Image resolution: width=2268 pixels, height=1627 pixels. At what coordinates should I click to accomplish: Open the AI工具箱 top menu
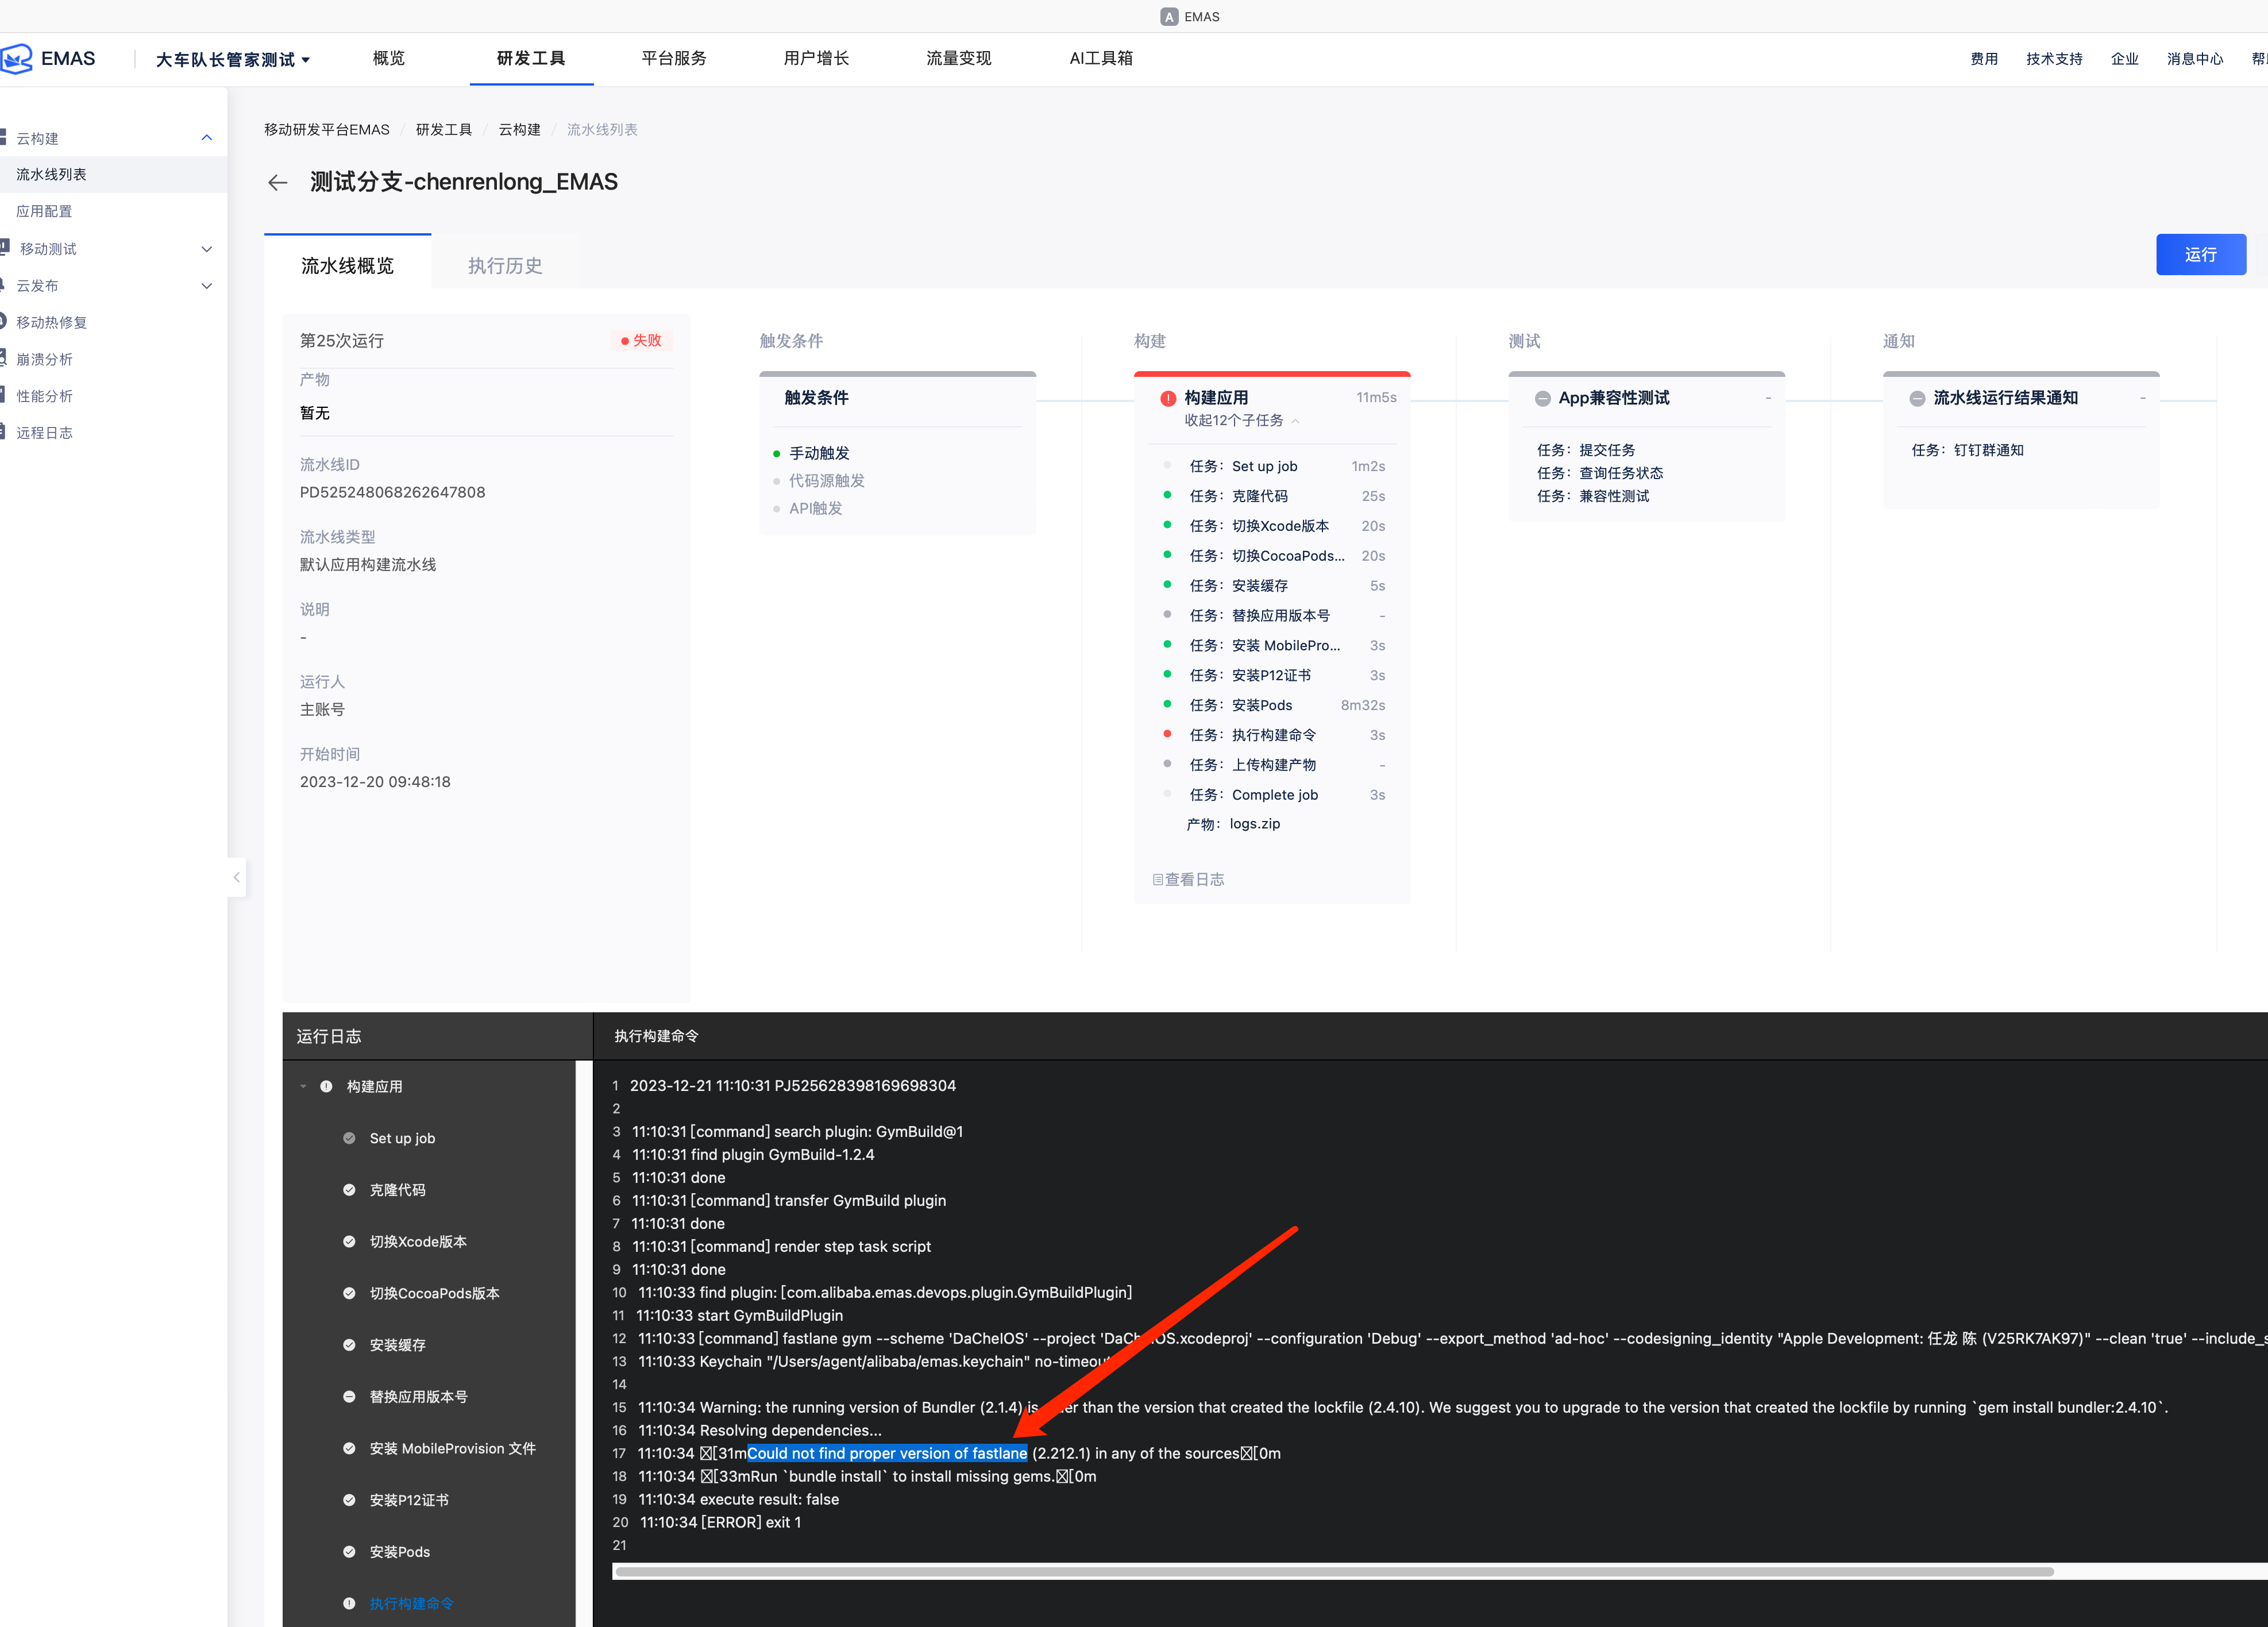[1101, 58]
